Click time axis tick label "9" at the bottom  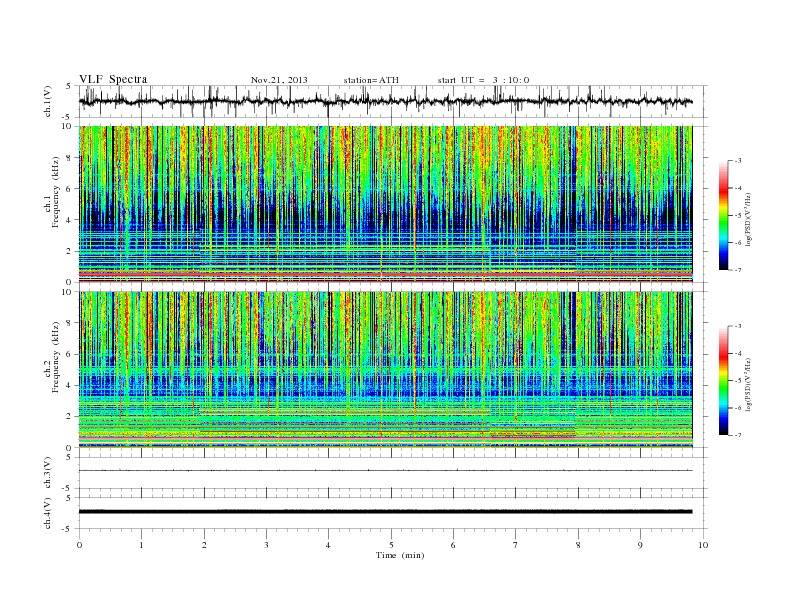[x=640, y=545]
